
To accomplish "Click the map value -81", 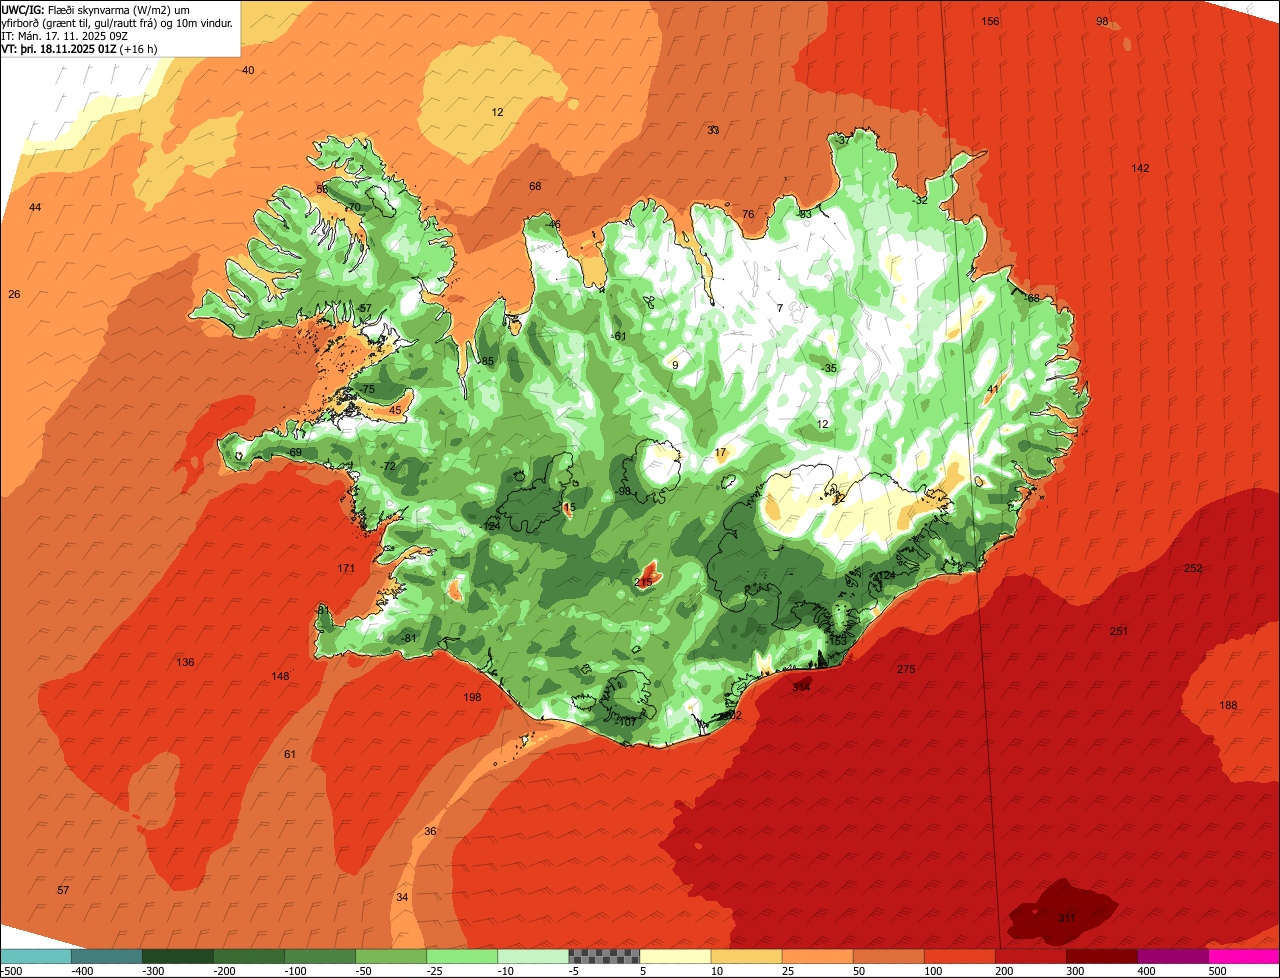I will coord(408,638).
